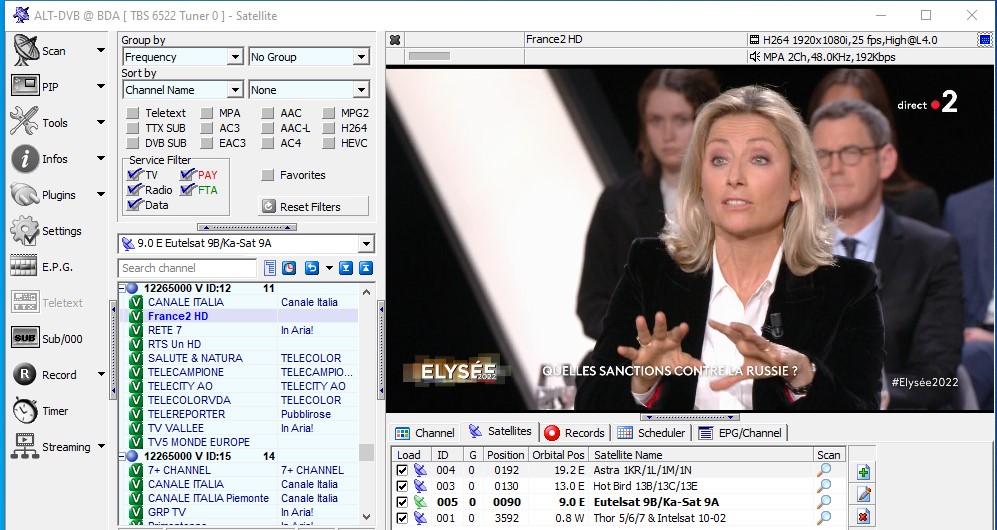The width and height of the screenshot is (997, 530).
Task: Collapse the 12265000 V ID:12 group
Action: pos(121,289)
